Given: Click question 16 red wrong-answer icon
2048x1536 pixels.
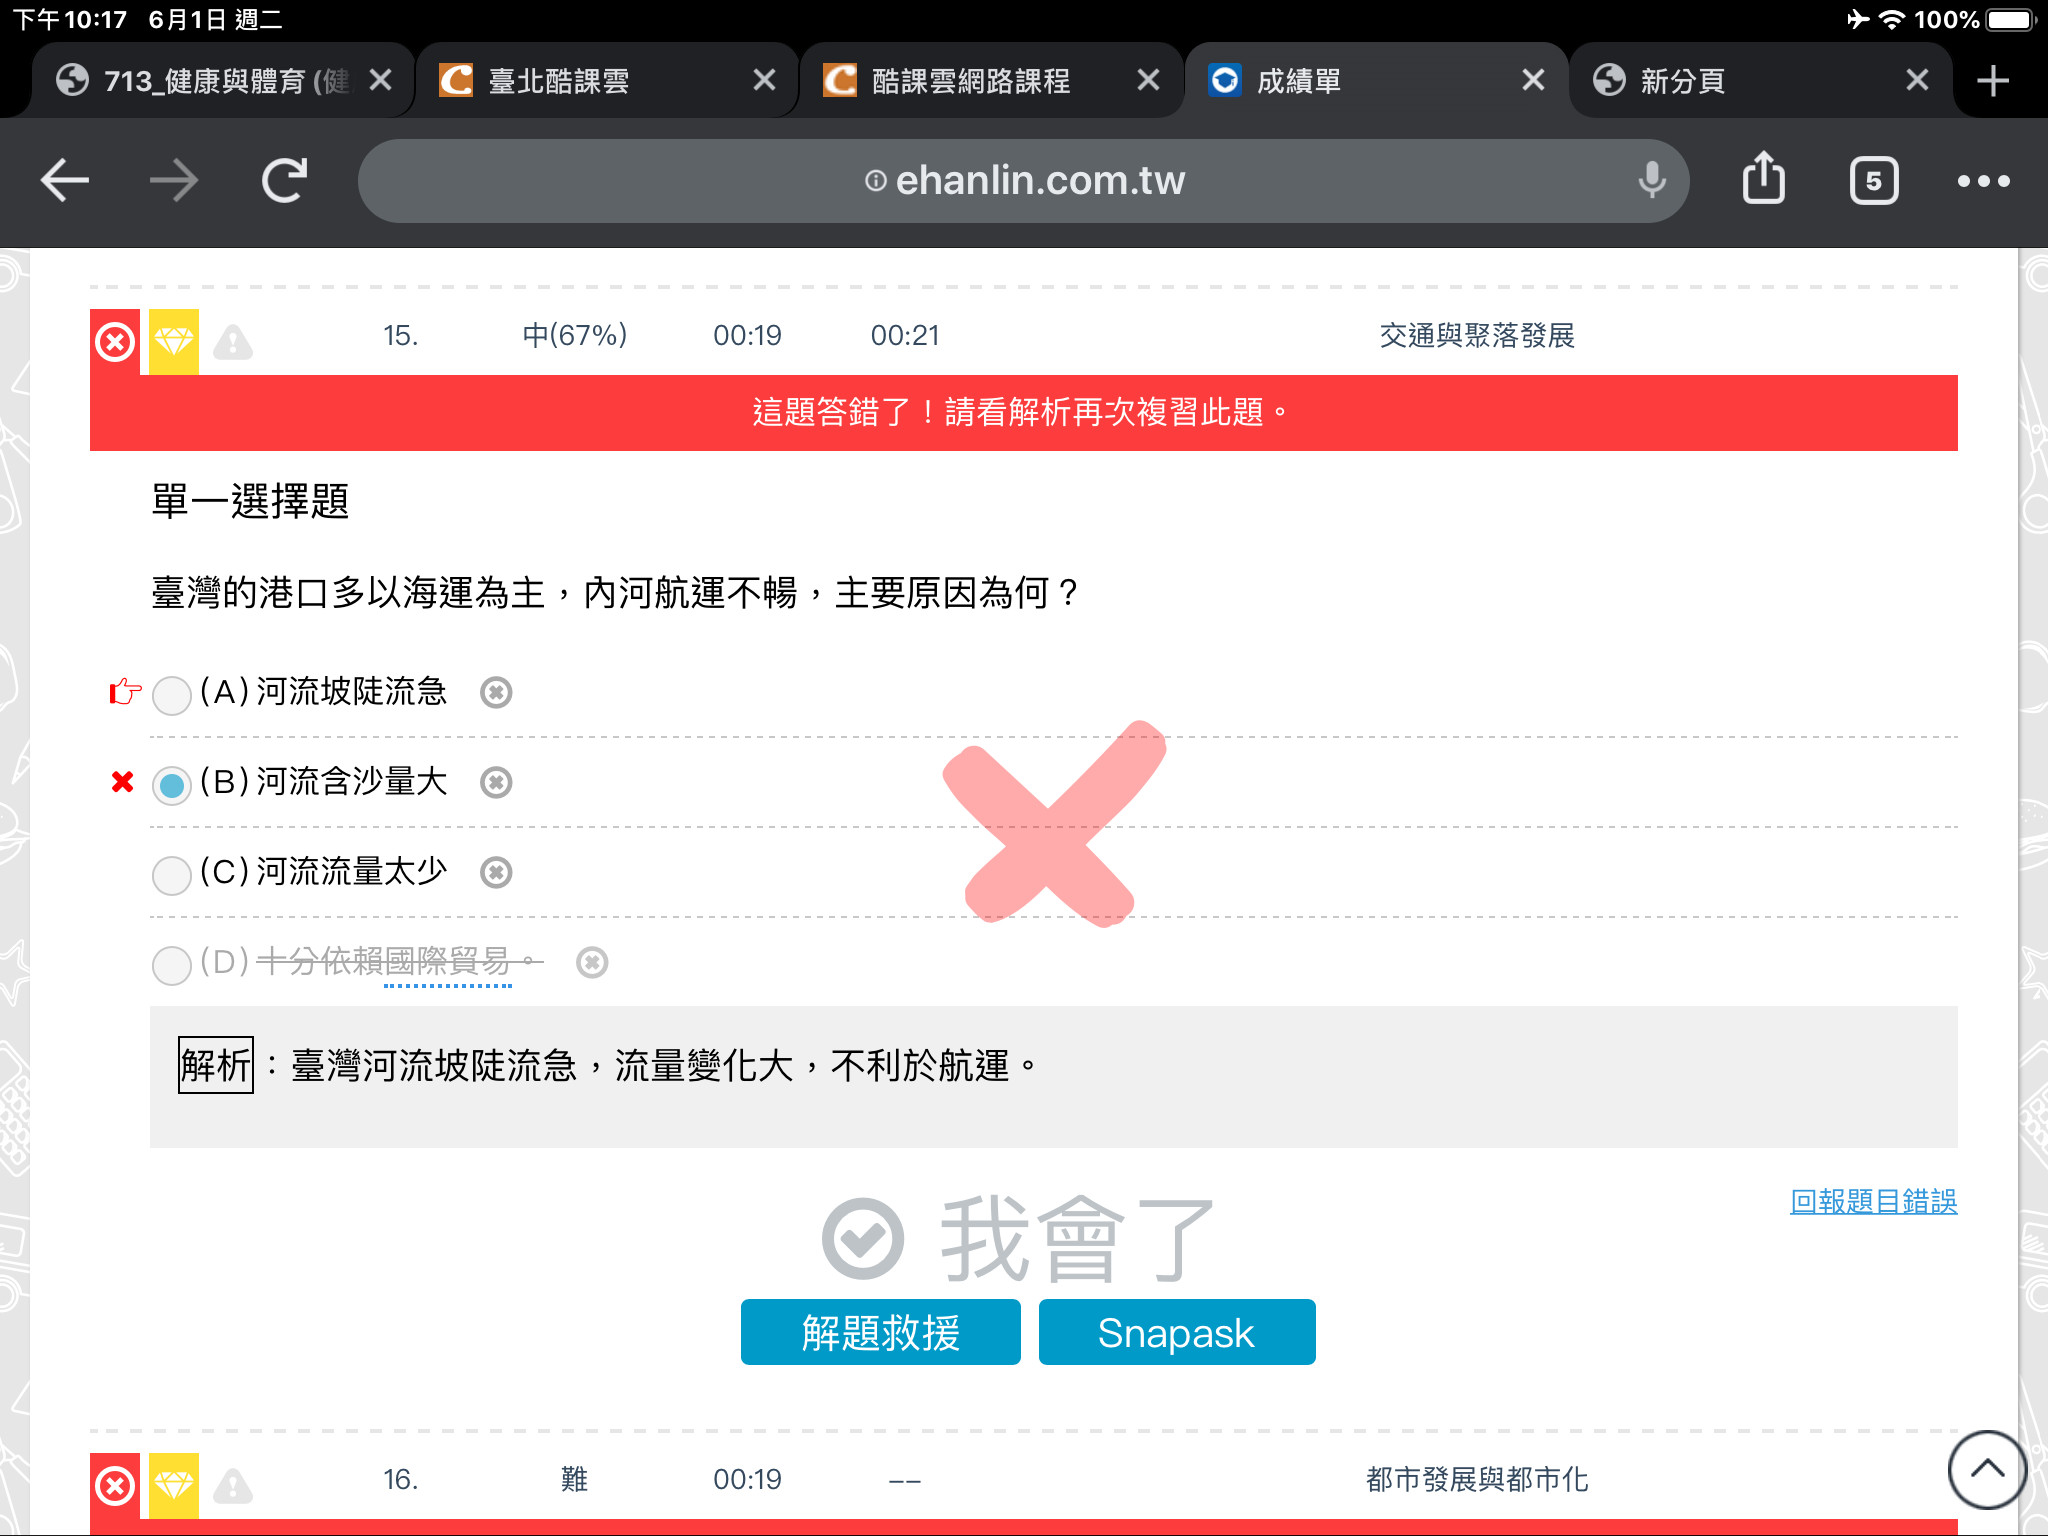Looking at the screenshot, I should 115,1486.
